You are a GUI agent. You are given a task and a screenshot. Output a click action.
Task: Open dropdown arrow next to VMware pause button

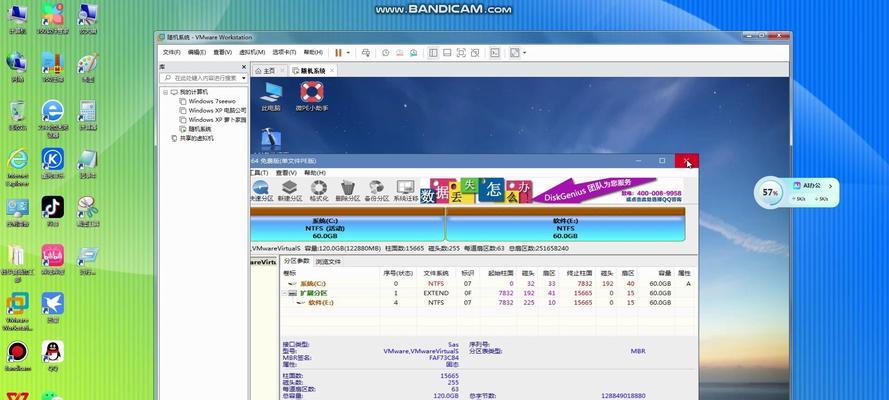(x=348, y=53)
